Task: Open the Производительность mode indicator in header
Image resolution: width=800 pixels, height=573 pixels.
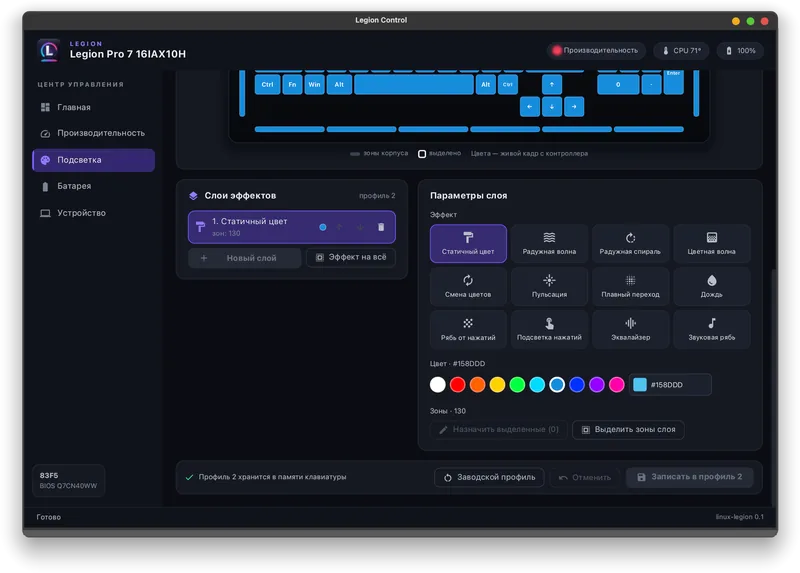Action: (596, 51)
